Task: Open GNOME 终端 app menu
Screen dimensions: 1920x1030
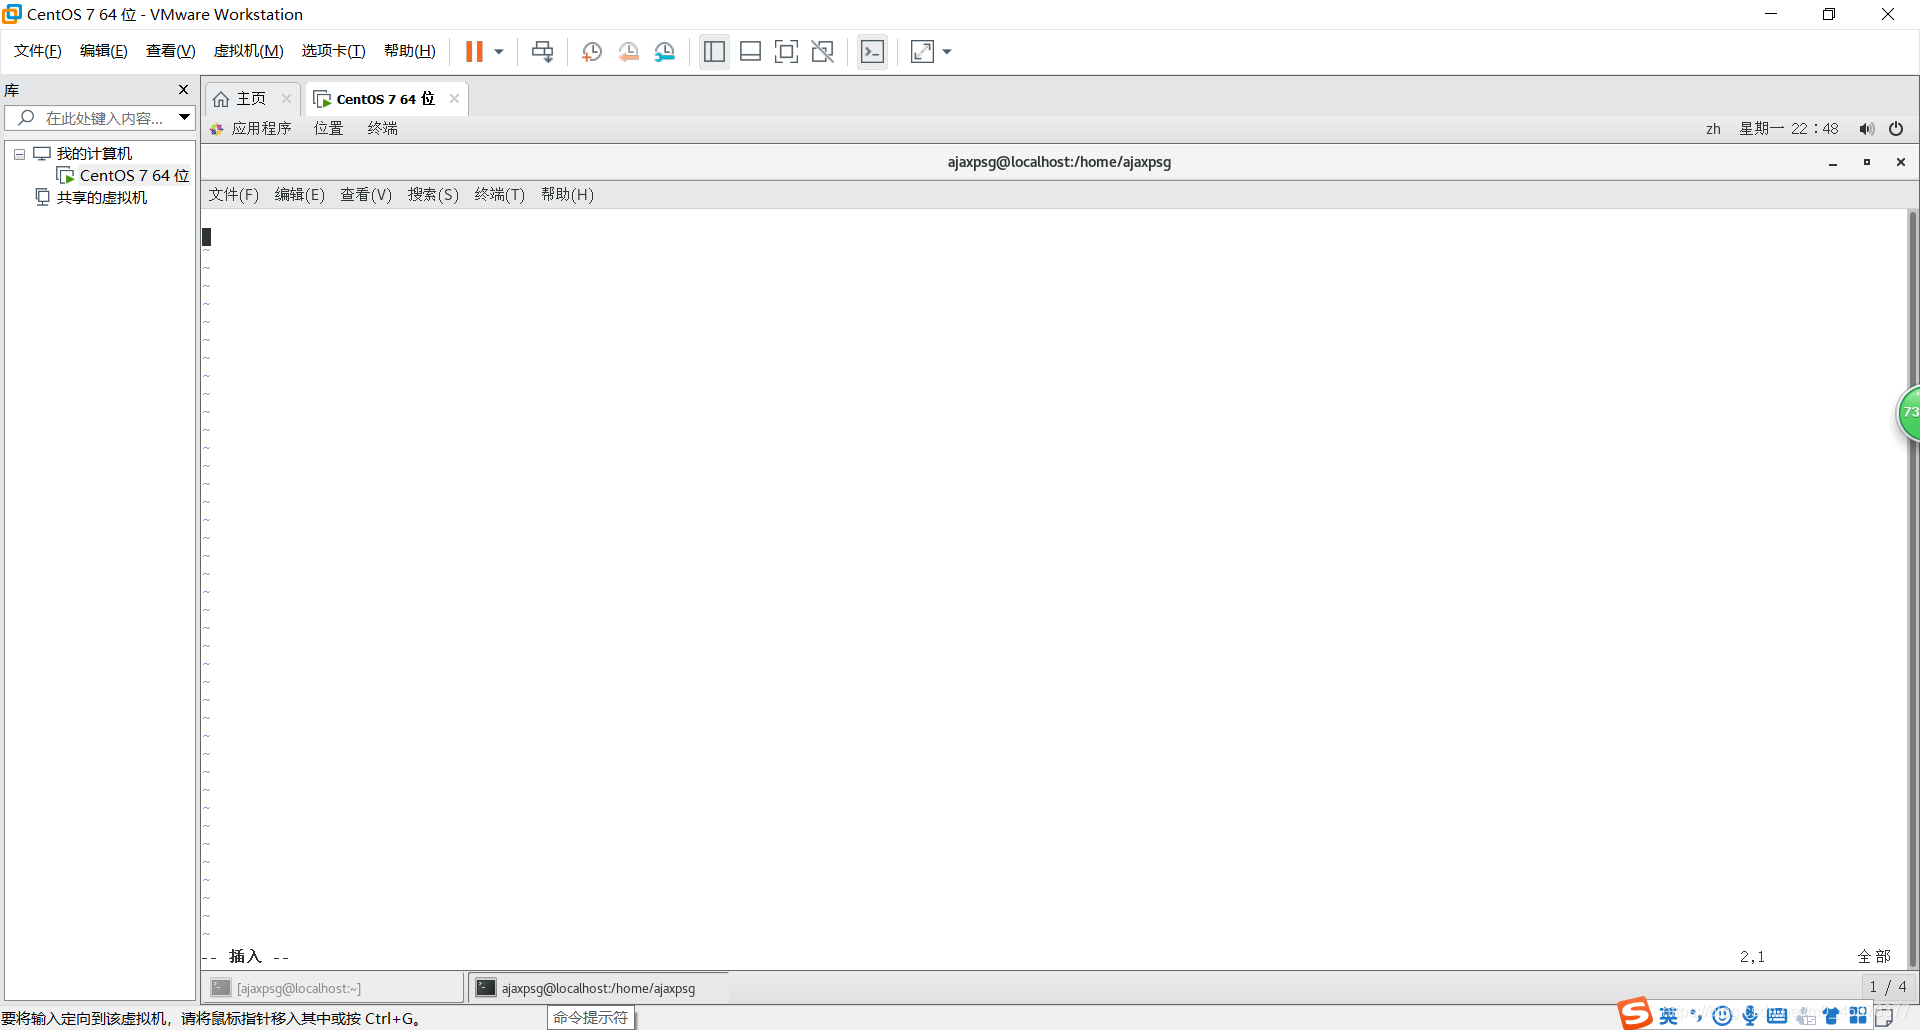Action: [x=382, y=129]
